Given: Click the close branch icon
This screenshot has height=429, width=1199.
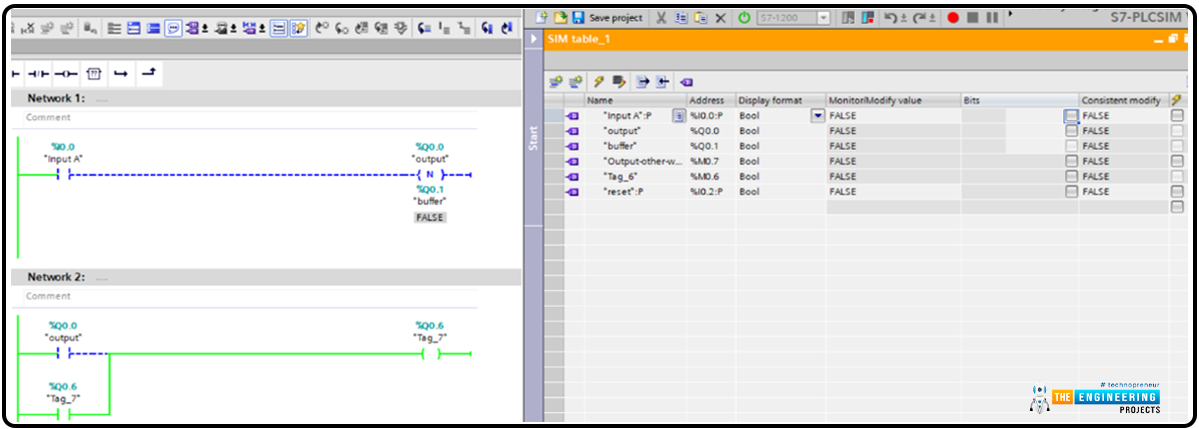Looking at the screenshot, I should click(148, 74).
